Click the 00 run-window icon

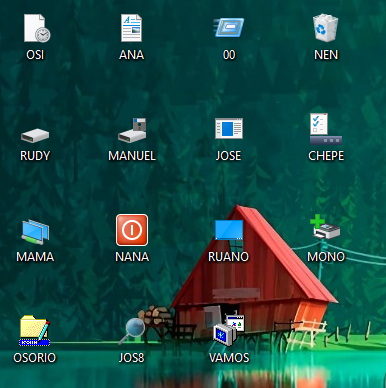click(x=229, y=27)
